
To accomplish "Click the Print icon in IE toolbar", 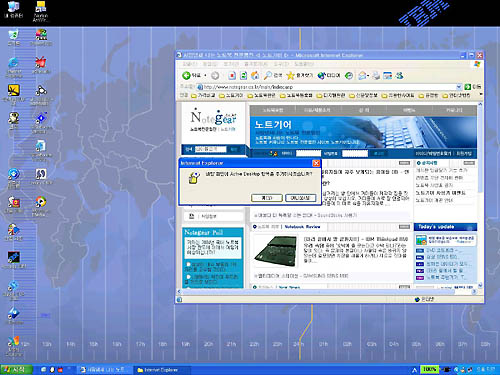I will tap(376, 76).
